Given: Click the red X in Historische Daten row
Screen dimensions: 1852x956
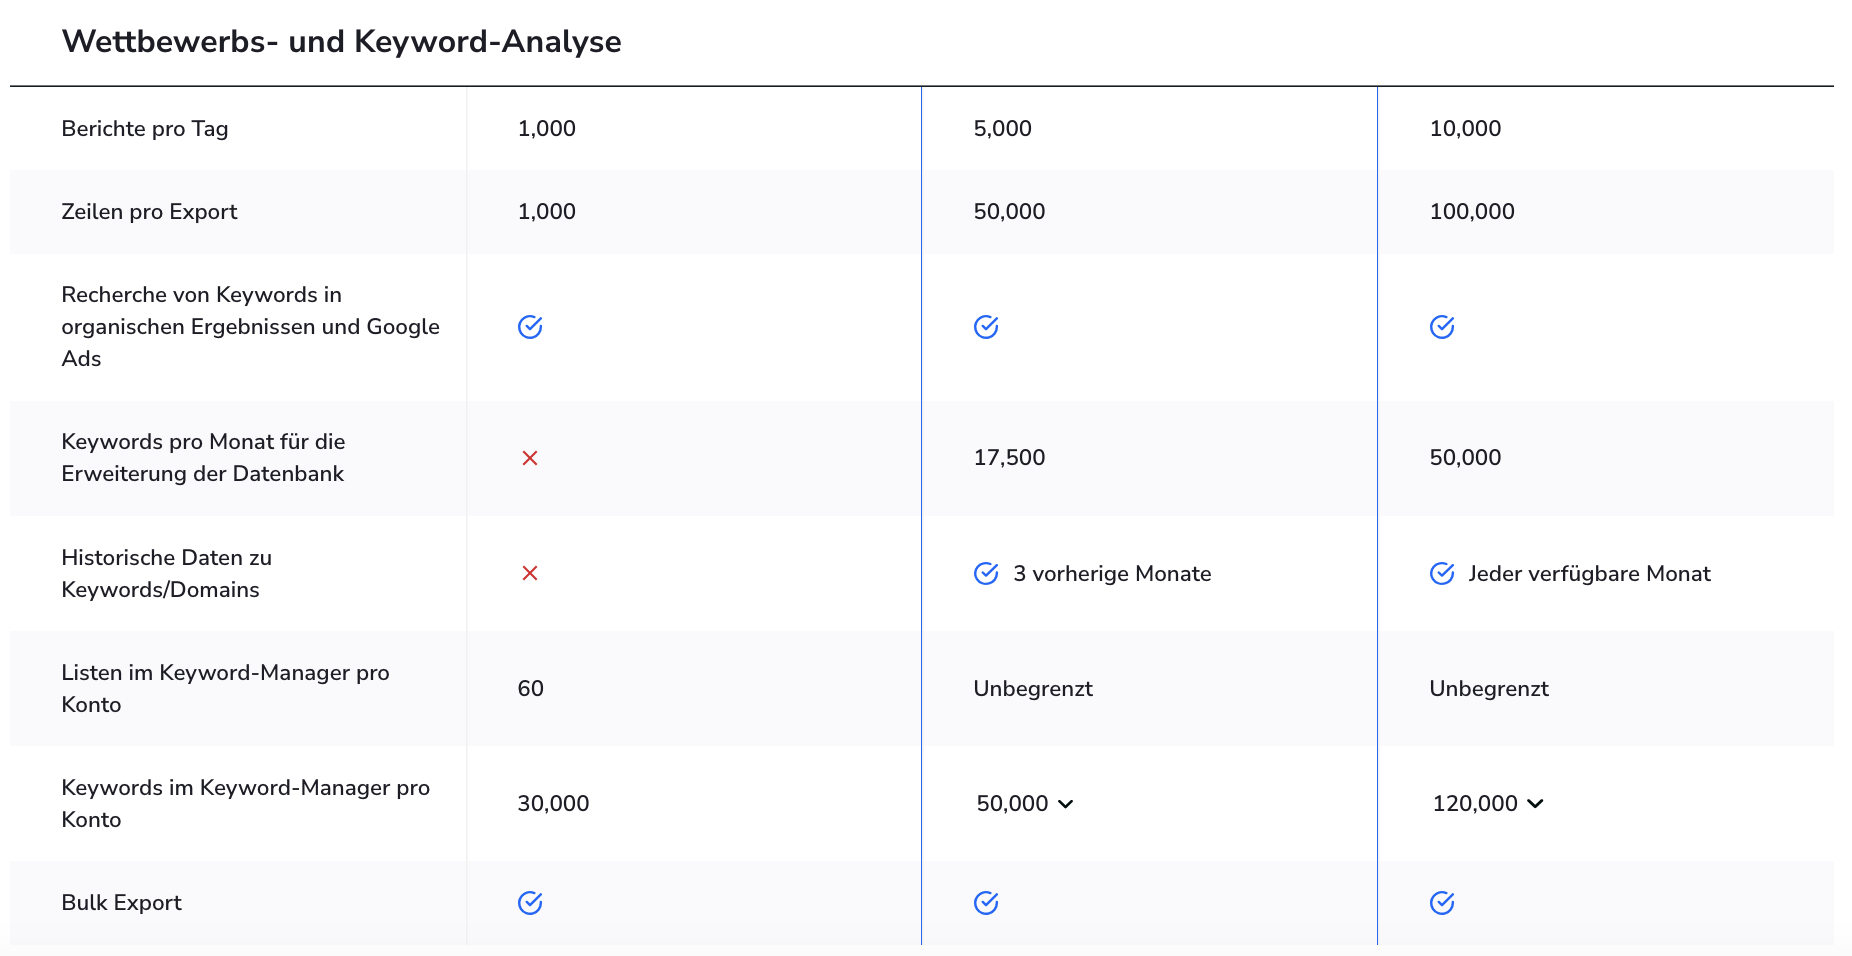Looking at the screenshot, I should pyautogui.click(x=530, y=573).
